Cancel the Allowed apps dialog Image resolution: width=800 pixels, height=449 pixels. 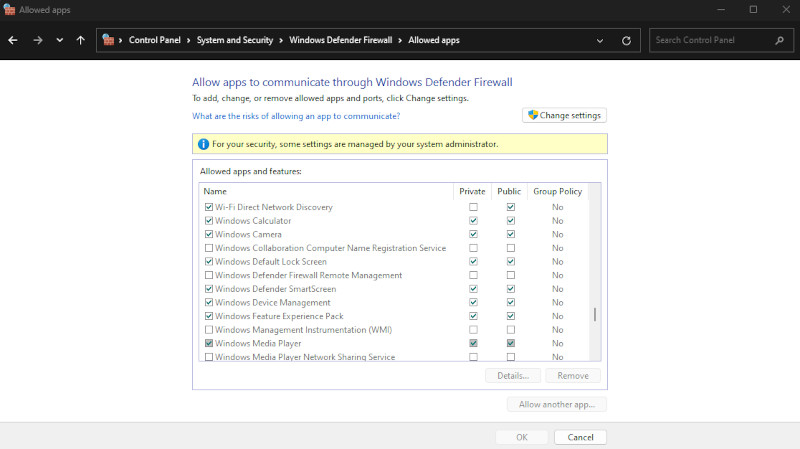580,437
